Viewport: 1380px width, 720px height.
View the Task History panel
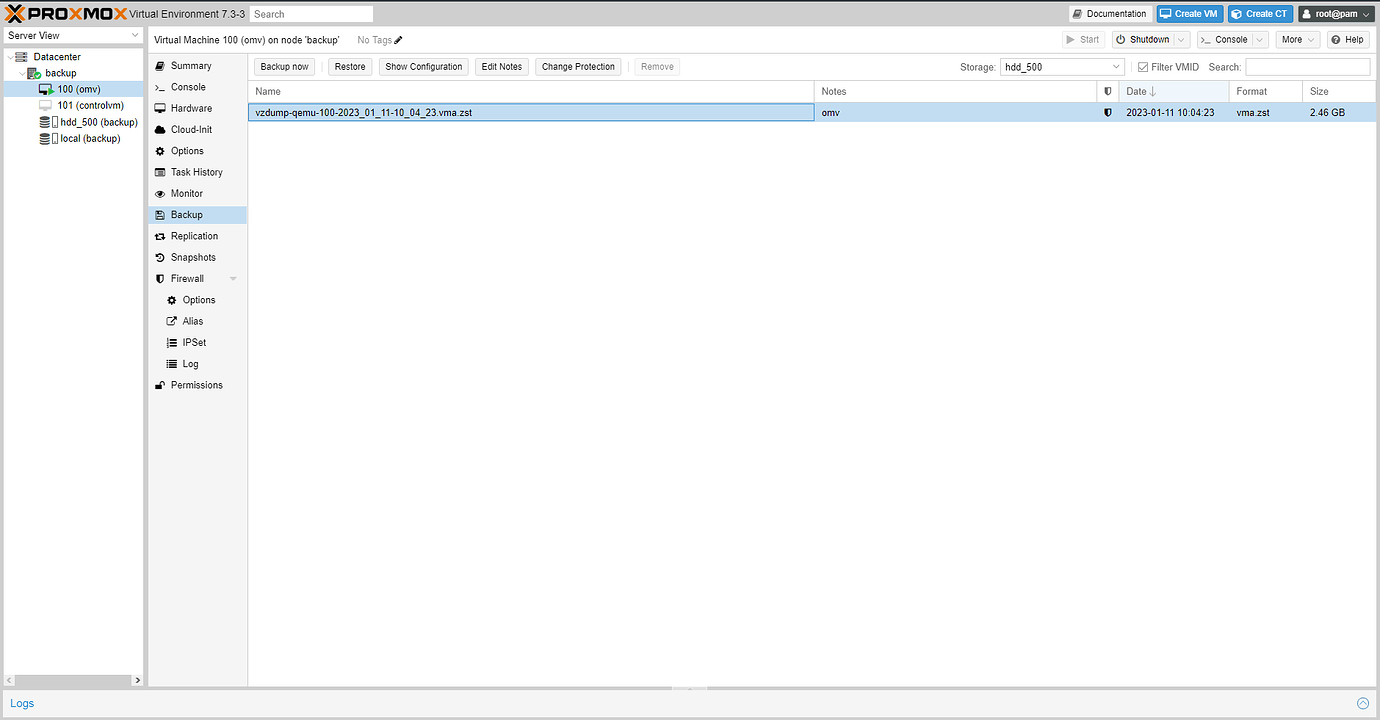pos(194,171)
